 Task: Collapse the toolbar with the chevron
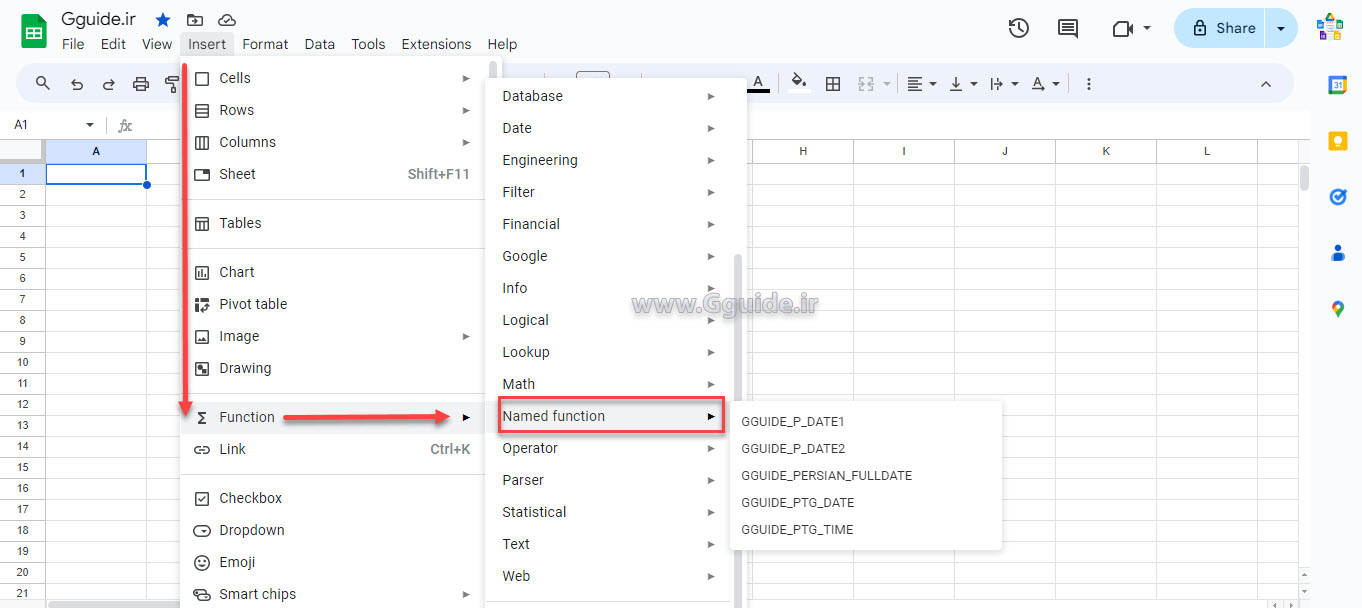click(x=1266, y=84)
